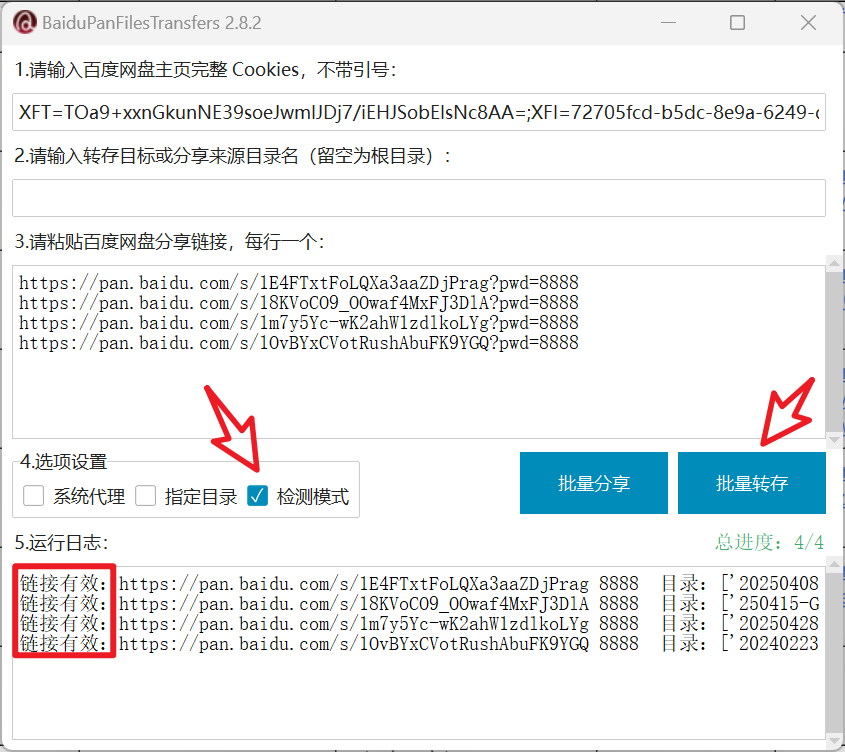Screen dimensions: 845x752
Task: Start the 批量转存 batch transfer button
Action: pos(751,483)
